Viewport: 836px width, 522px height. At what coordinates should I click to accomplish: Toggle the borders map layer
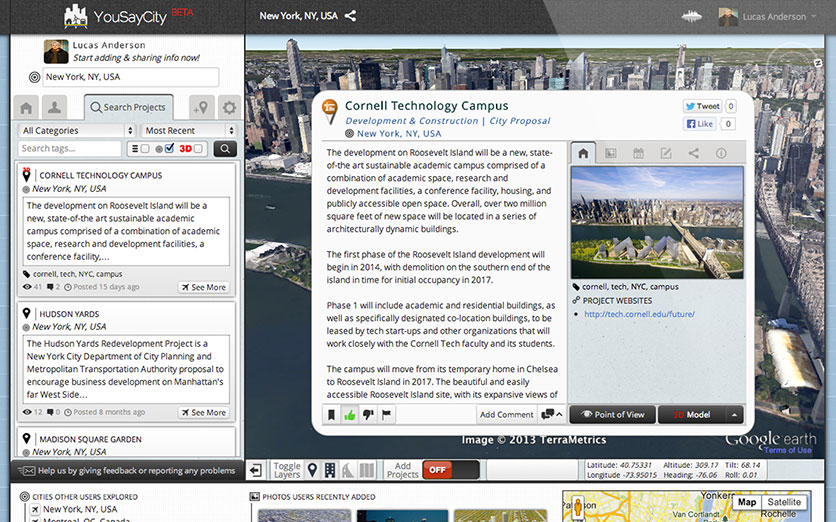click(x=367, y=470)
